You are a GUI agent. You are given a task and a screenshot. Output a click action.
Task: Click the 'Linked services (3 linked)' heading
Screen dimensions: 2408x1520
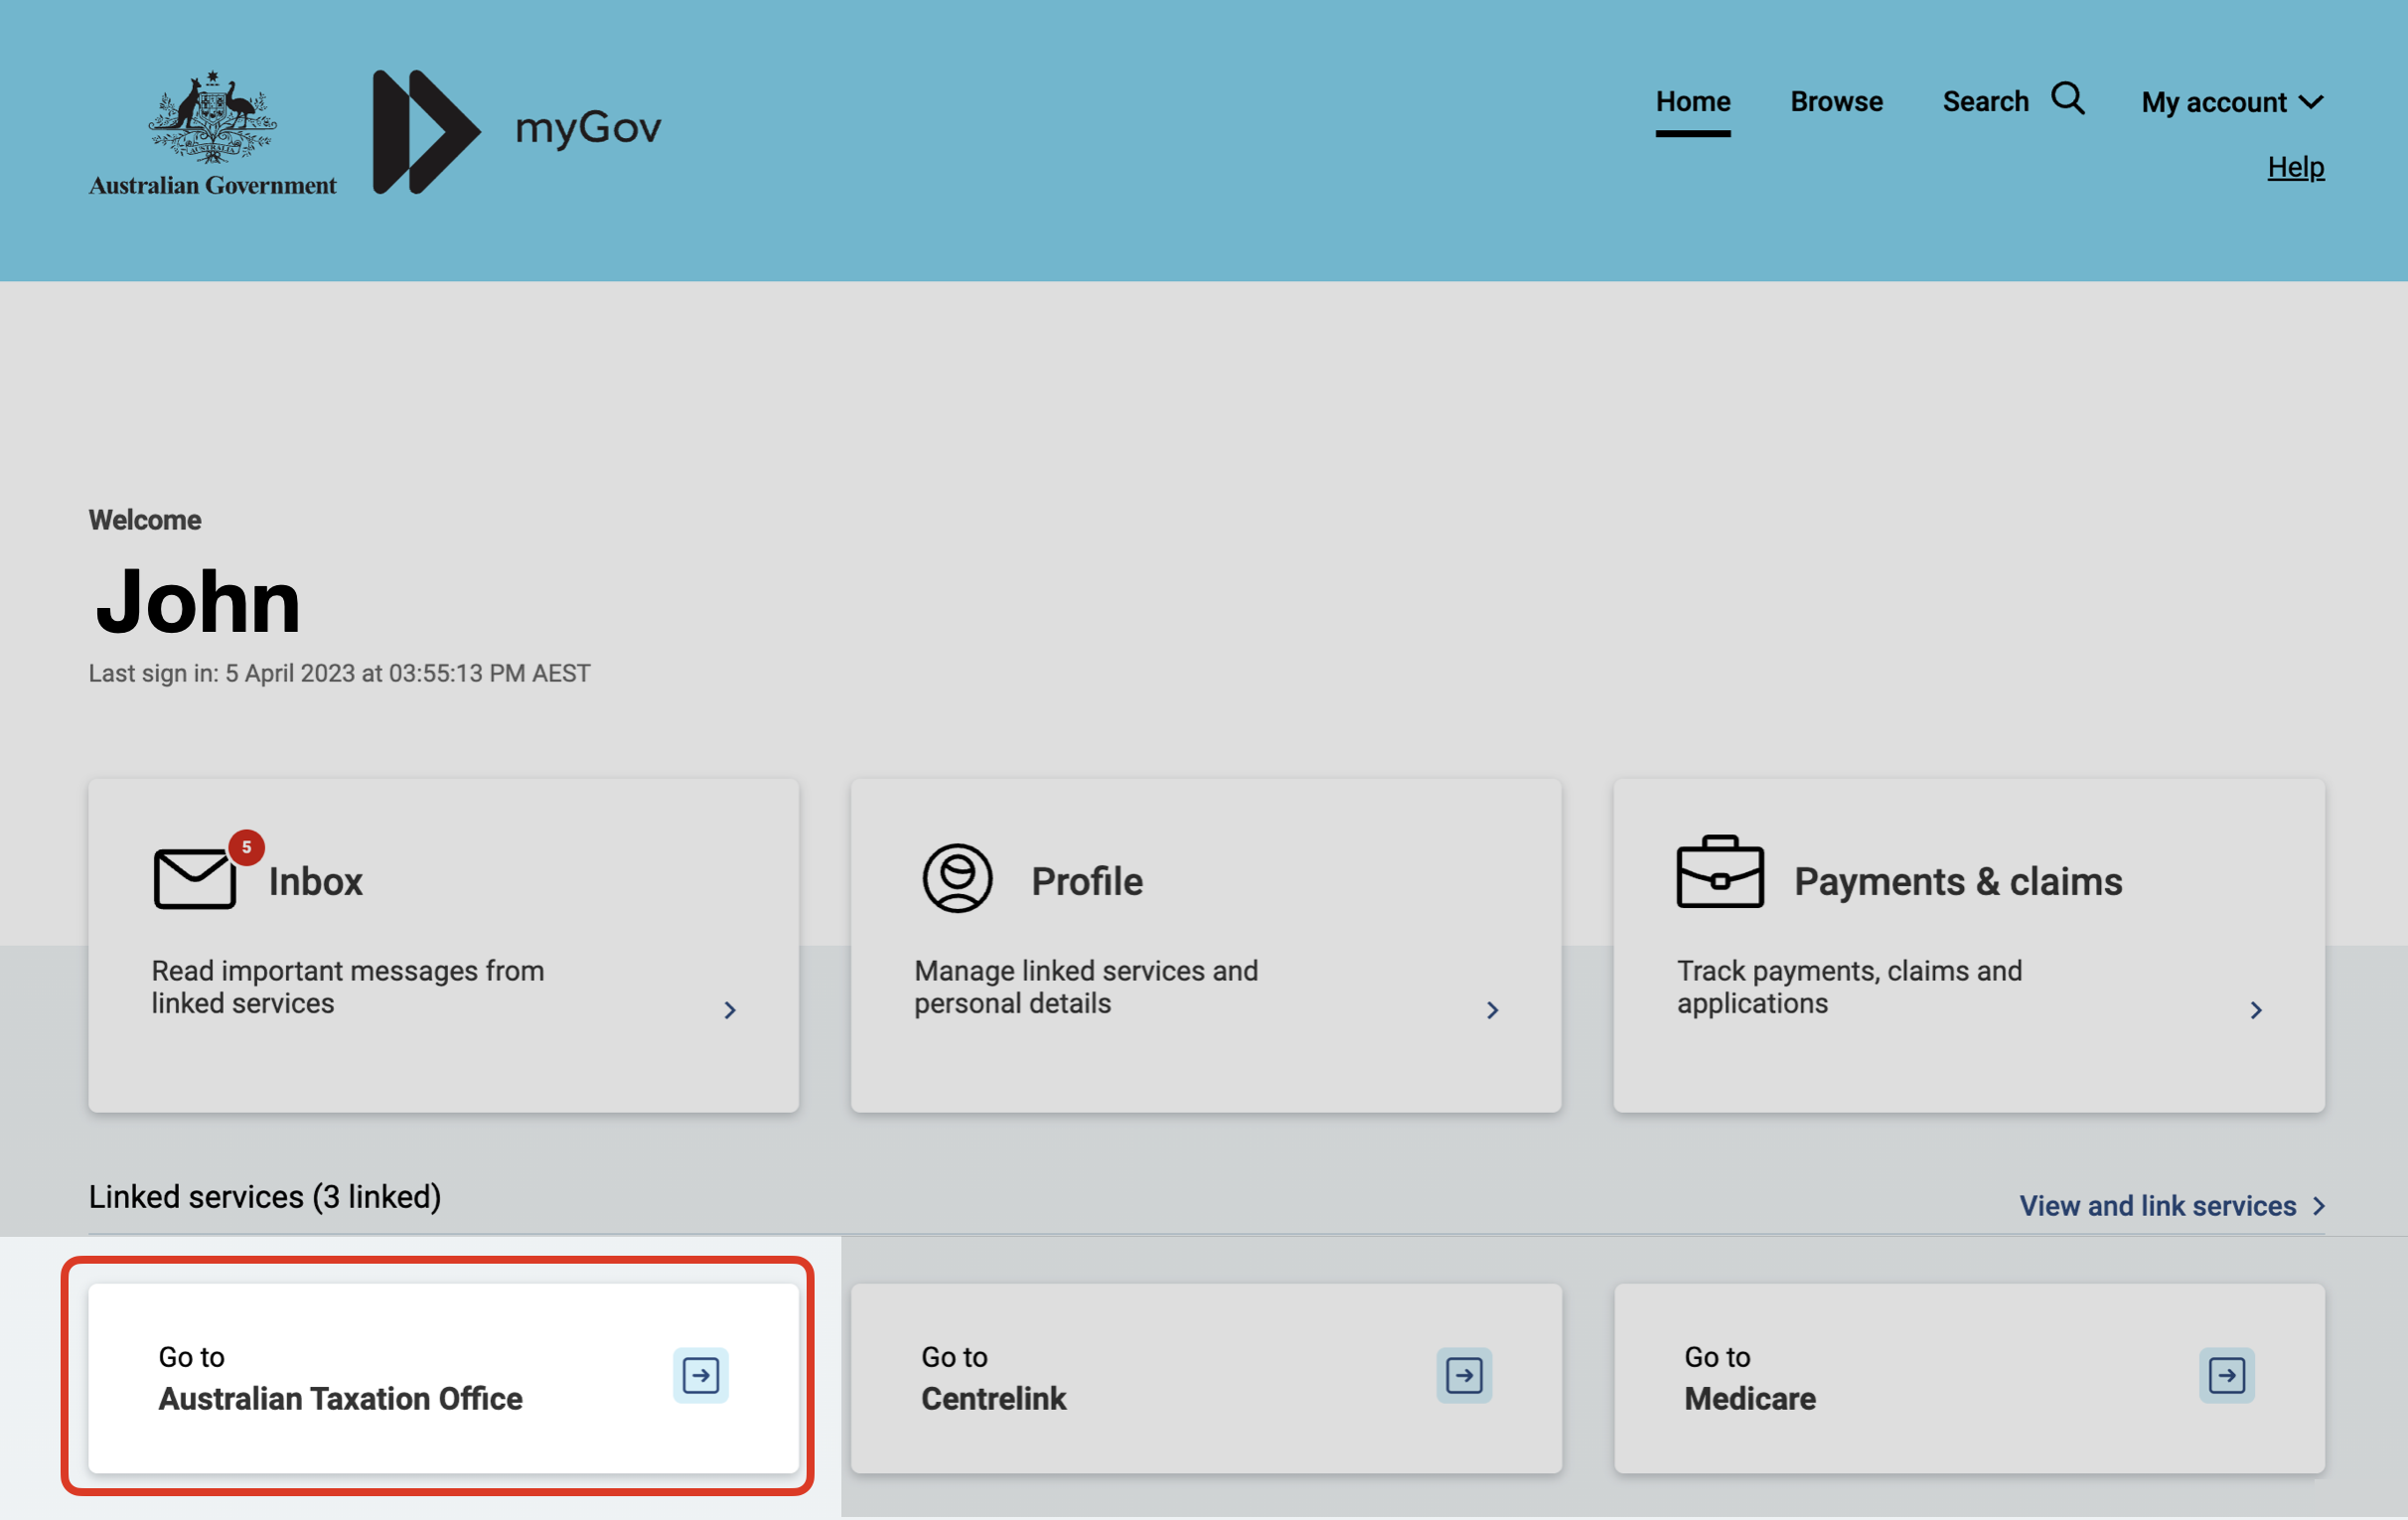(x=265, y=1197)
